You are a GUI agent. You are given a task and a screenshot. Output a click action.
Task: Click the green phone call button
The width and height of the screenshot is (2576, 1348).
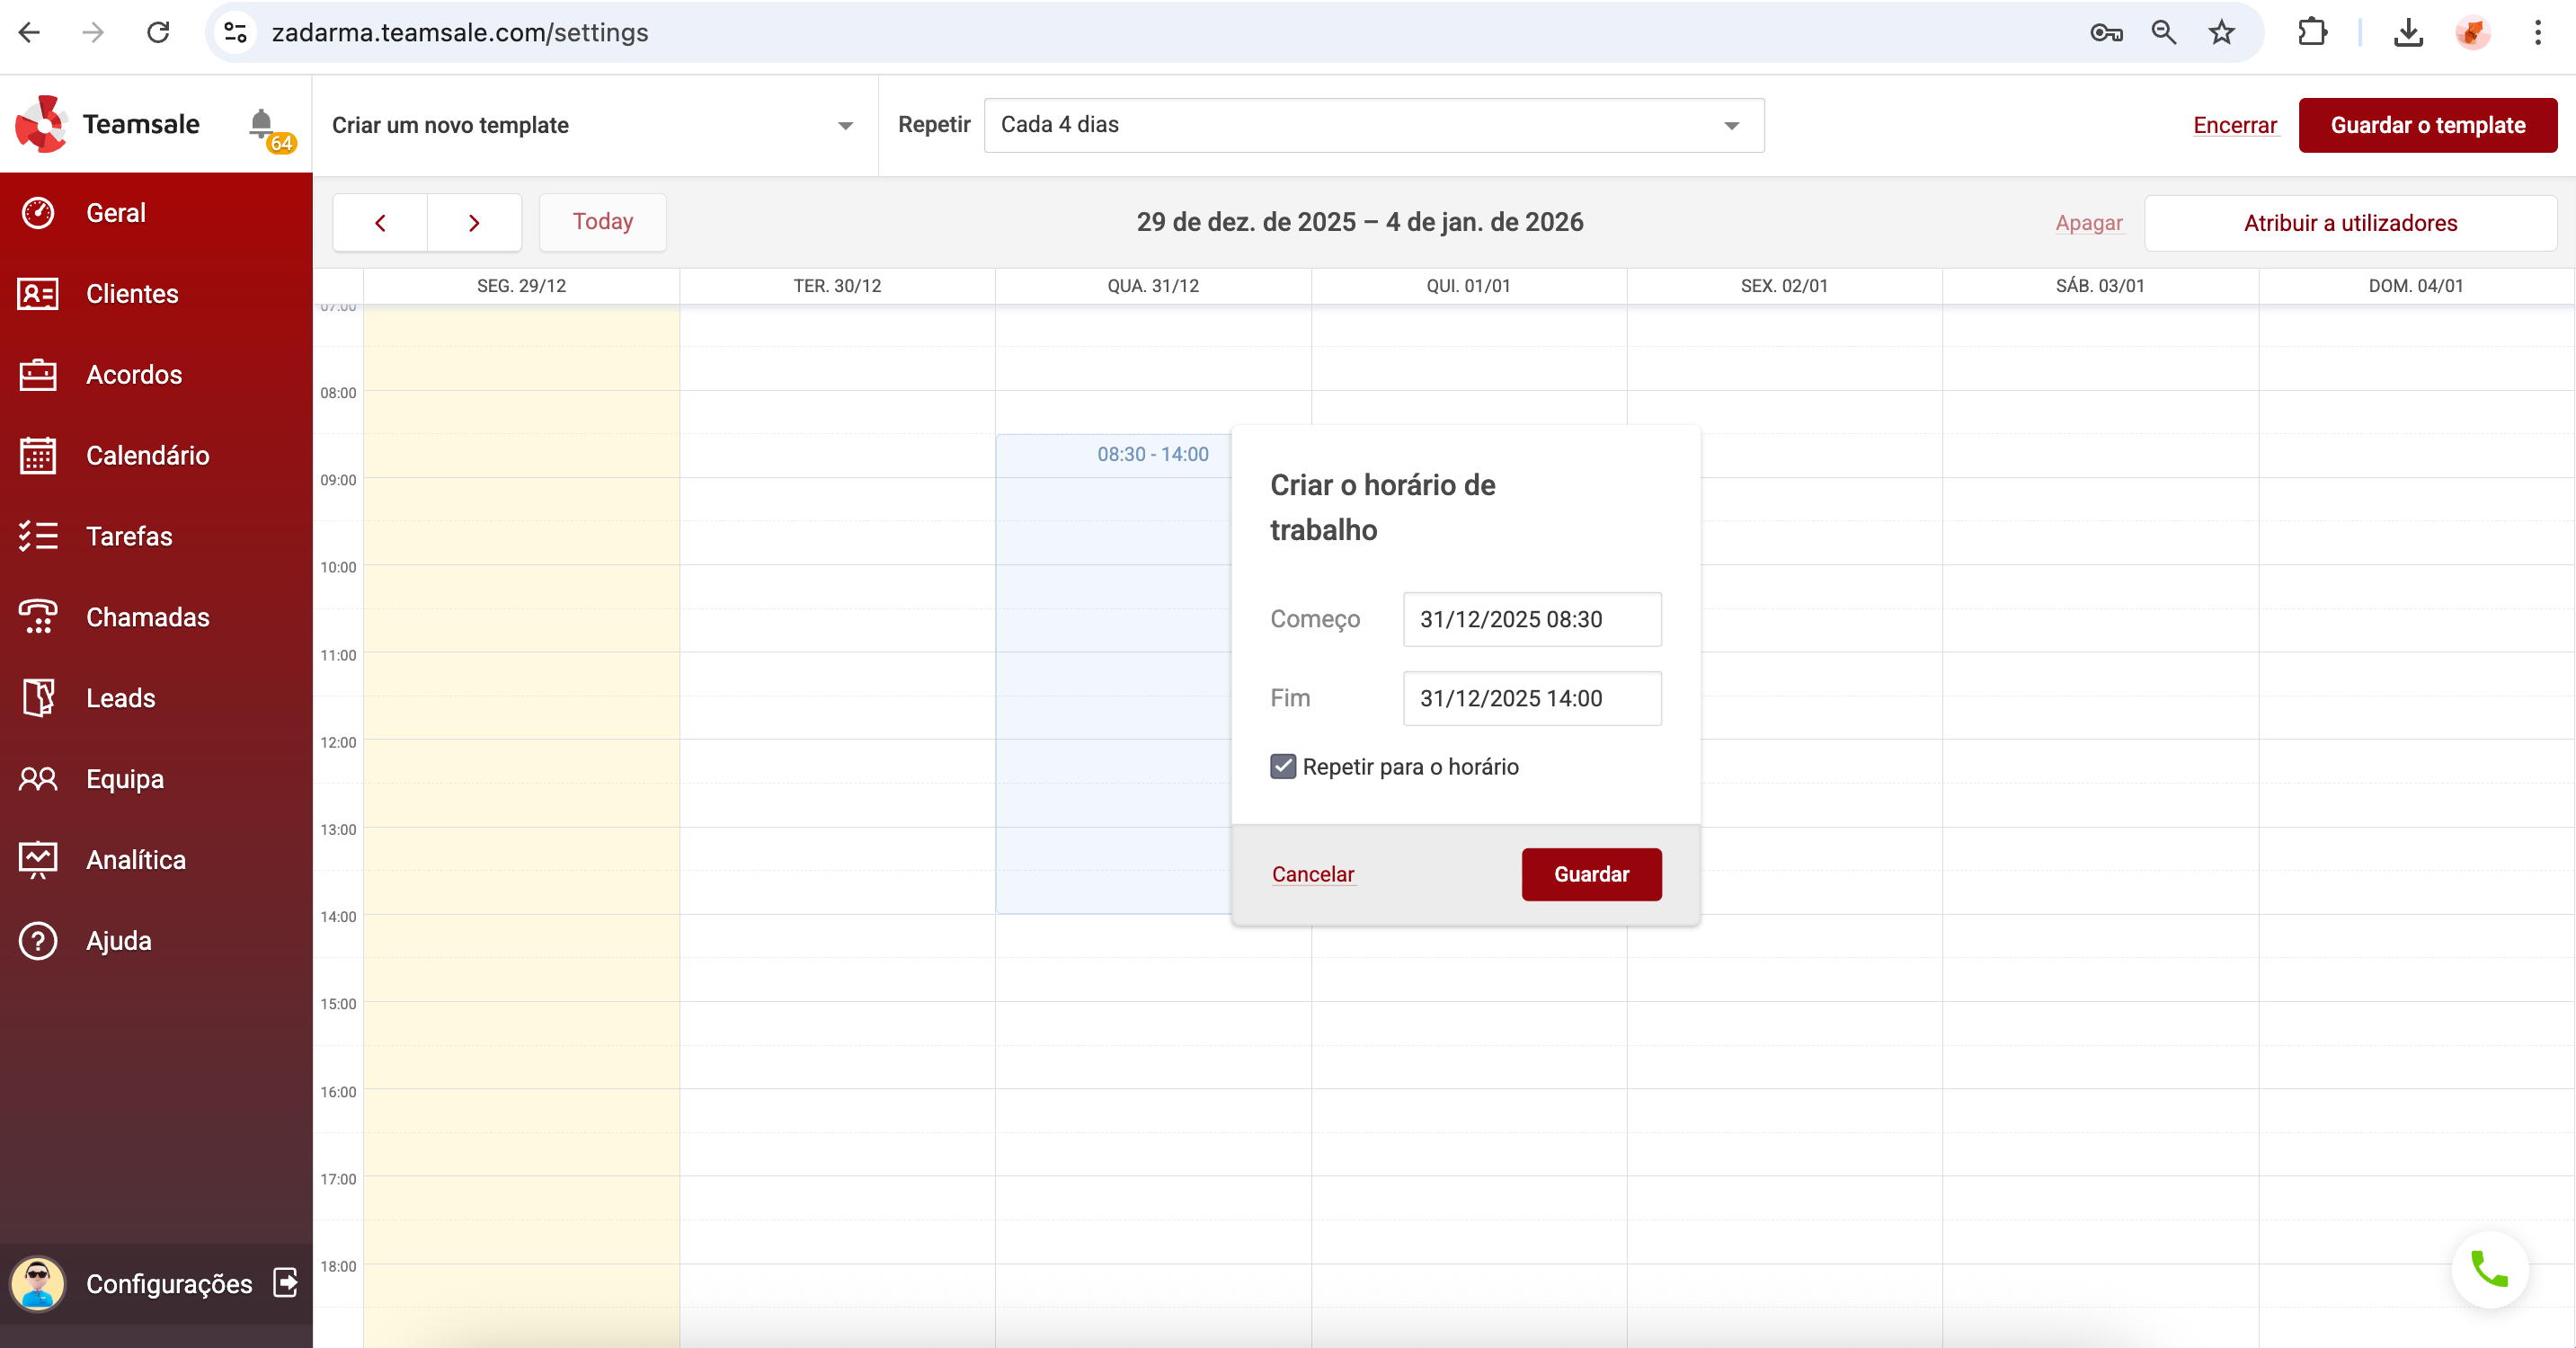pos(2489,1269)
